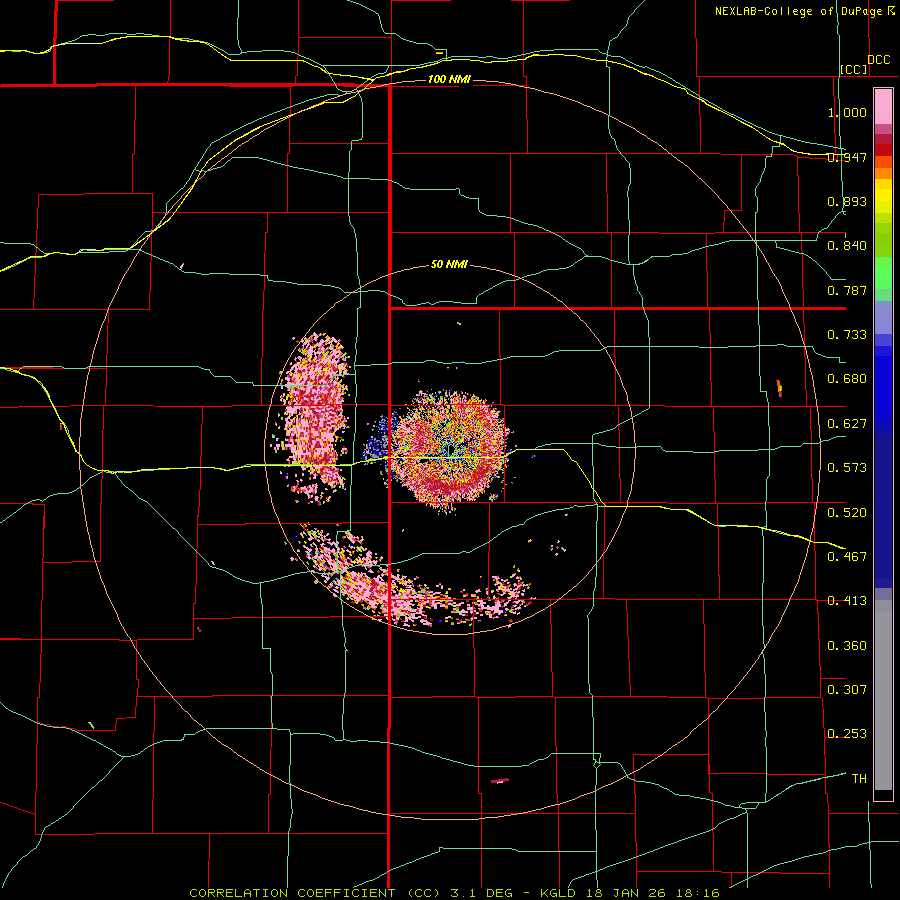The image size is (900, 900).
Task: Click the "0.787" color scale value
Action: 847,290
